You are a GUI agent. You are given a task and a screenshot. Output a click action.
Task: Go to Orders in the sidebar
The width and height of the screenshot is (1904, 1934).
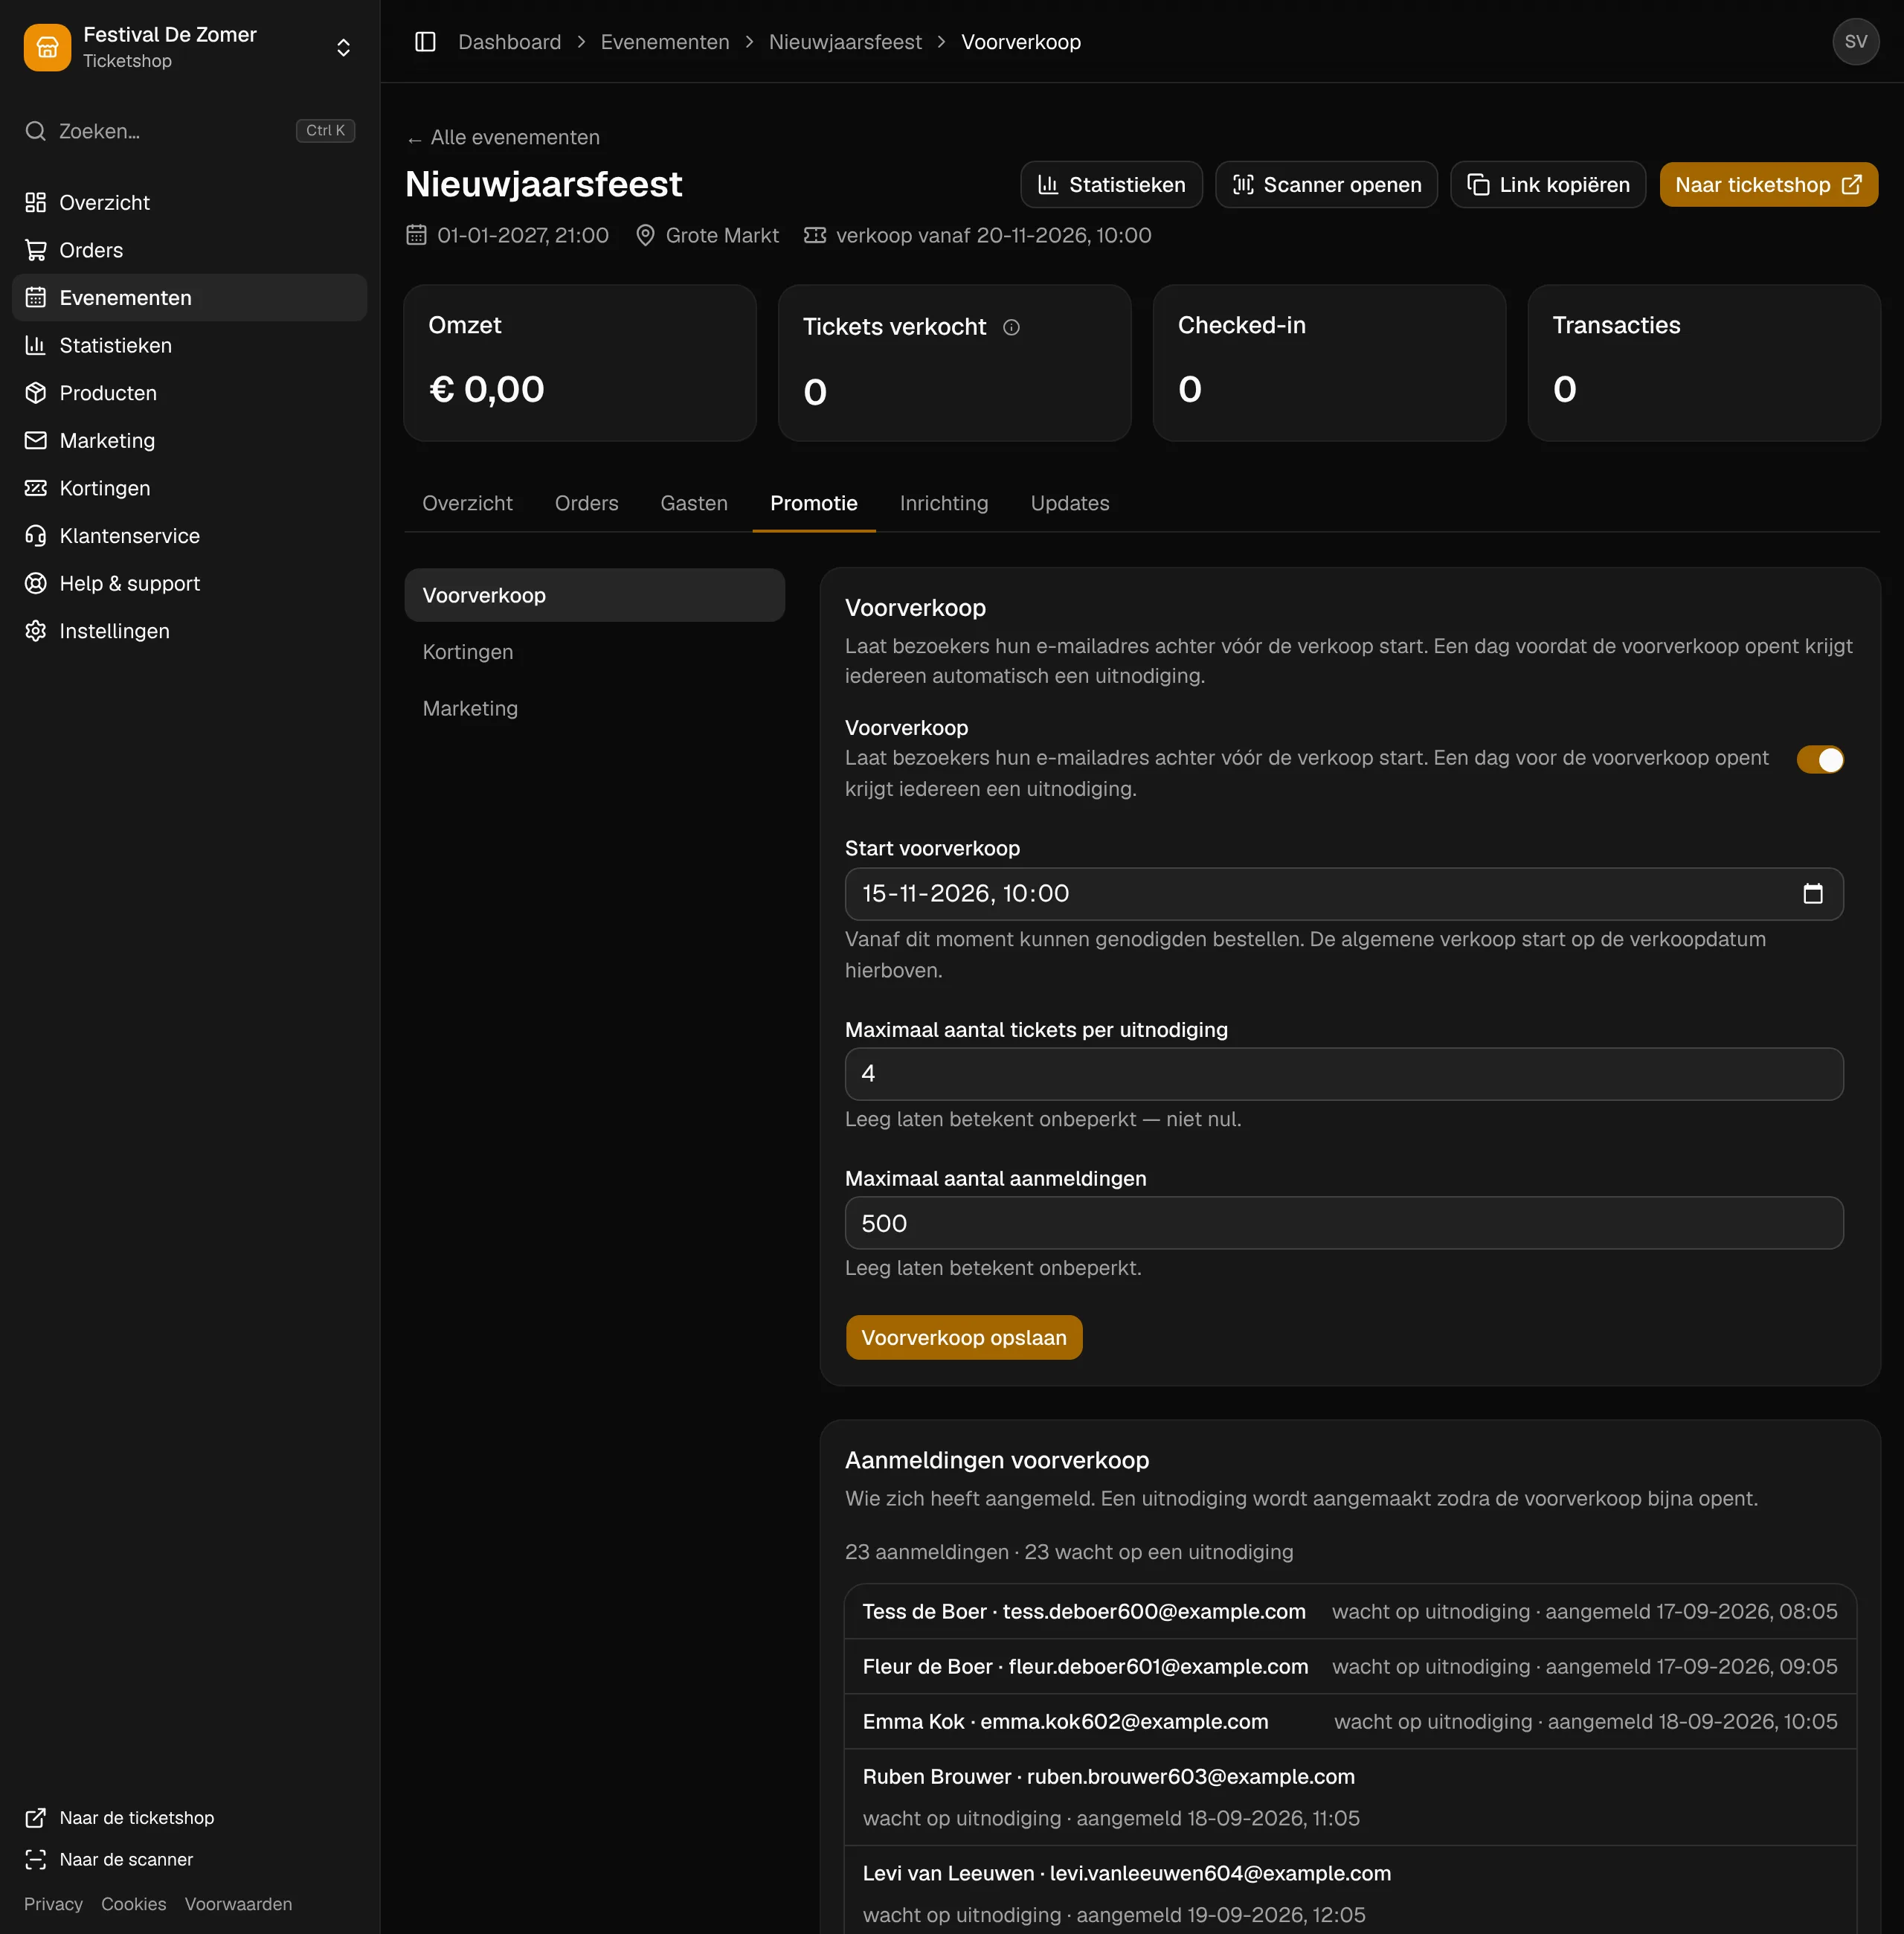click(x=190, y=250)
